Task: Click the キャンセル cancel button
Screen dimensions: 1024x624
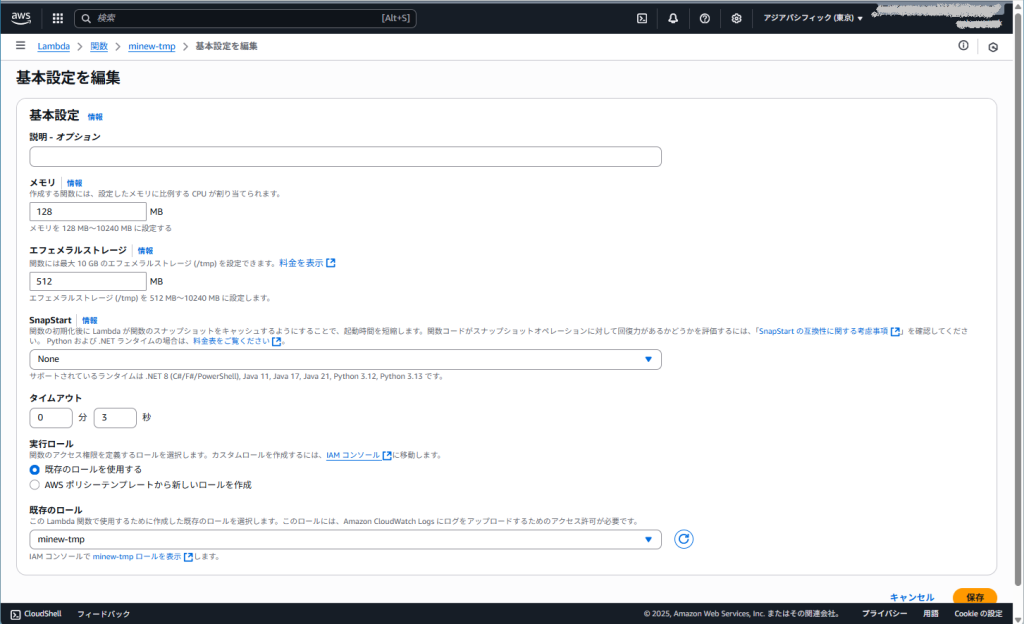Action: pyautogui.click(x=911, y=597)
